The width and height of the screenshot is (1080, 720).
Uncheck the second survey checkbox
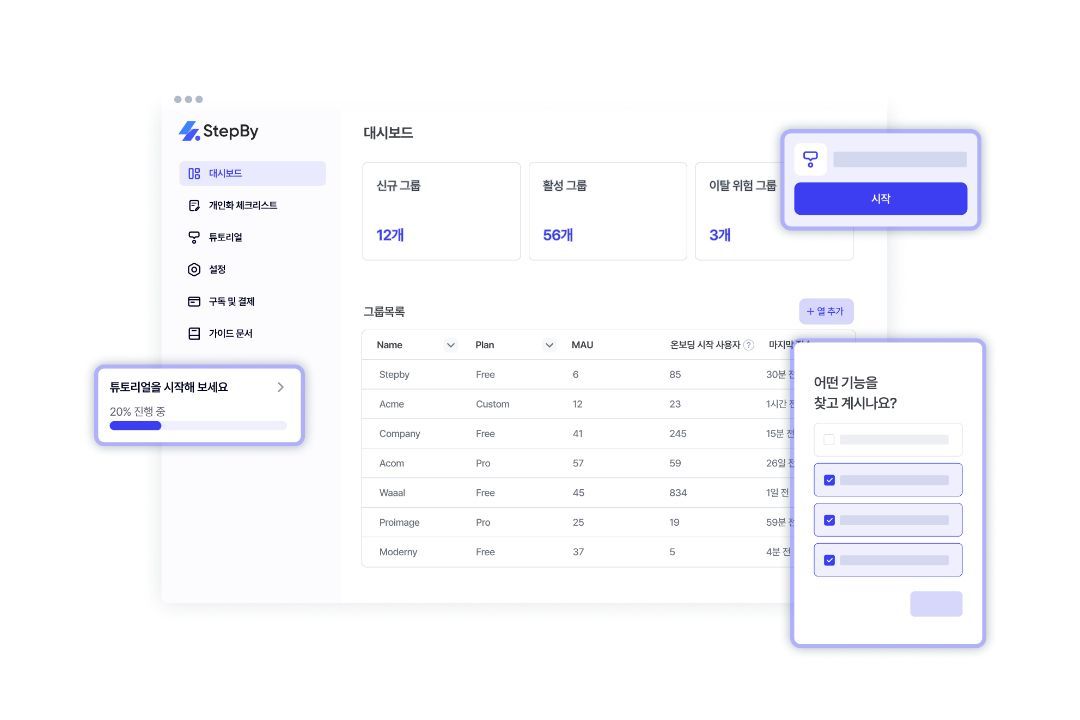click(829, 480)
